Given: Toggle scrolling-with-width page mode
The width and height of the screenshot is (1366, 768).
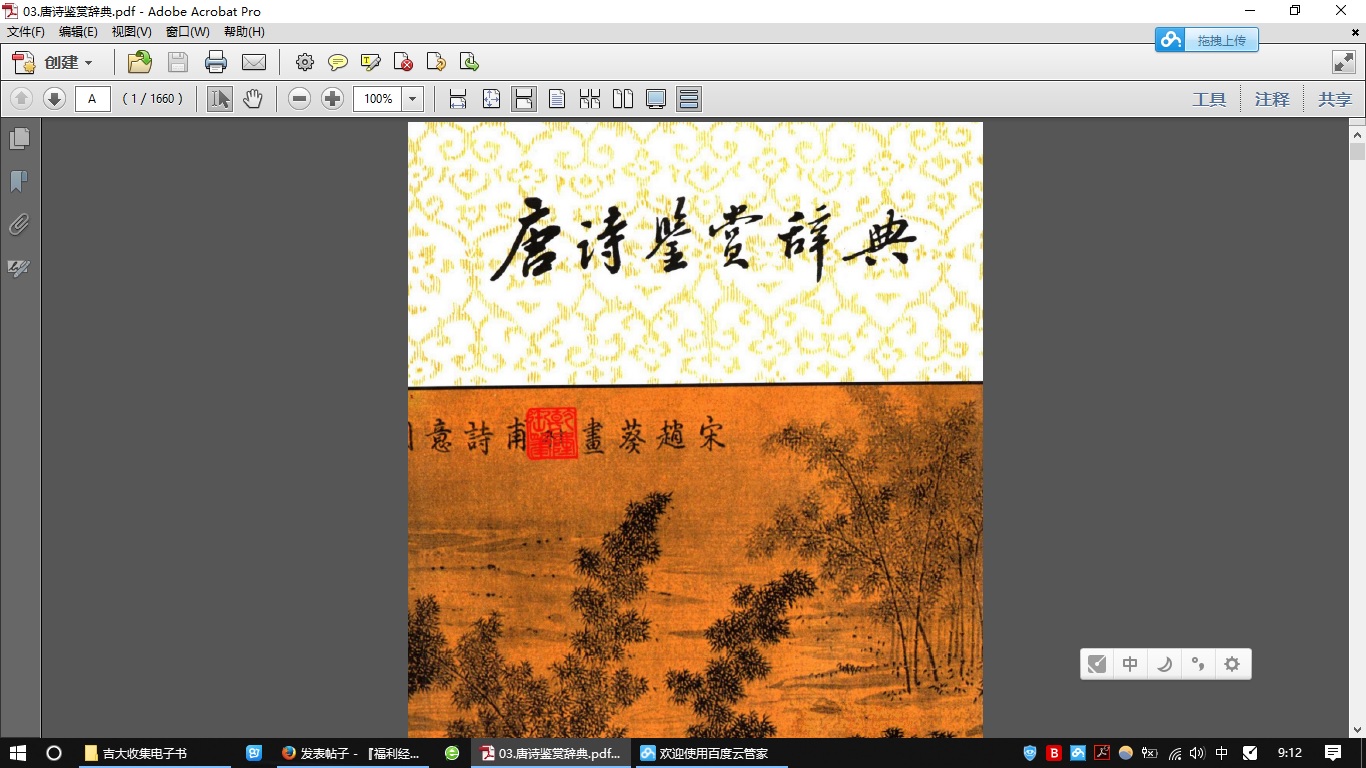Looking at the screenshot, I should click(x=524, y=99).
